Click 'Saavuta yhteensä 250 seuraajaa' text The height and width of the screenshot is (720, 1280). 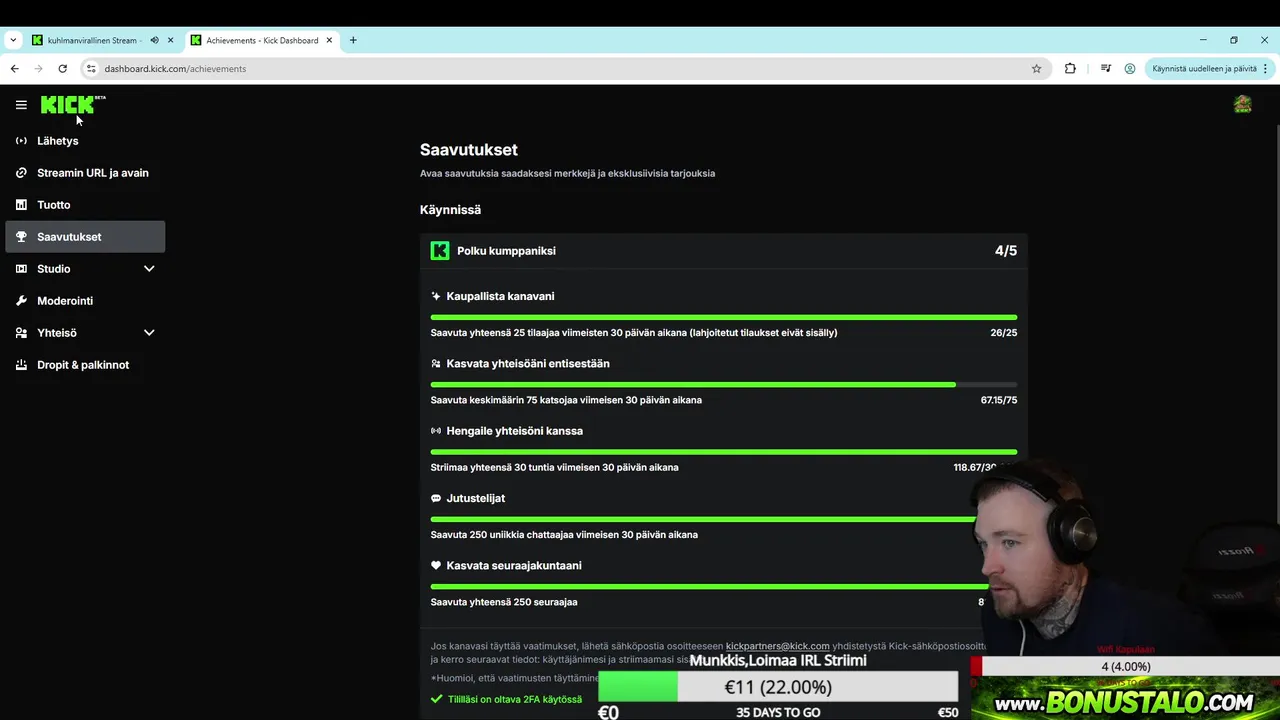[x=504, y=602]
